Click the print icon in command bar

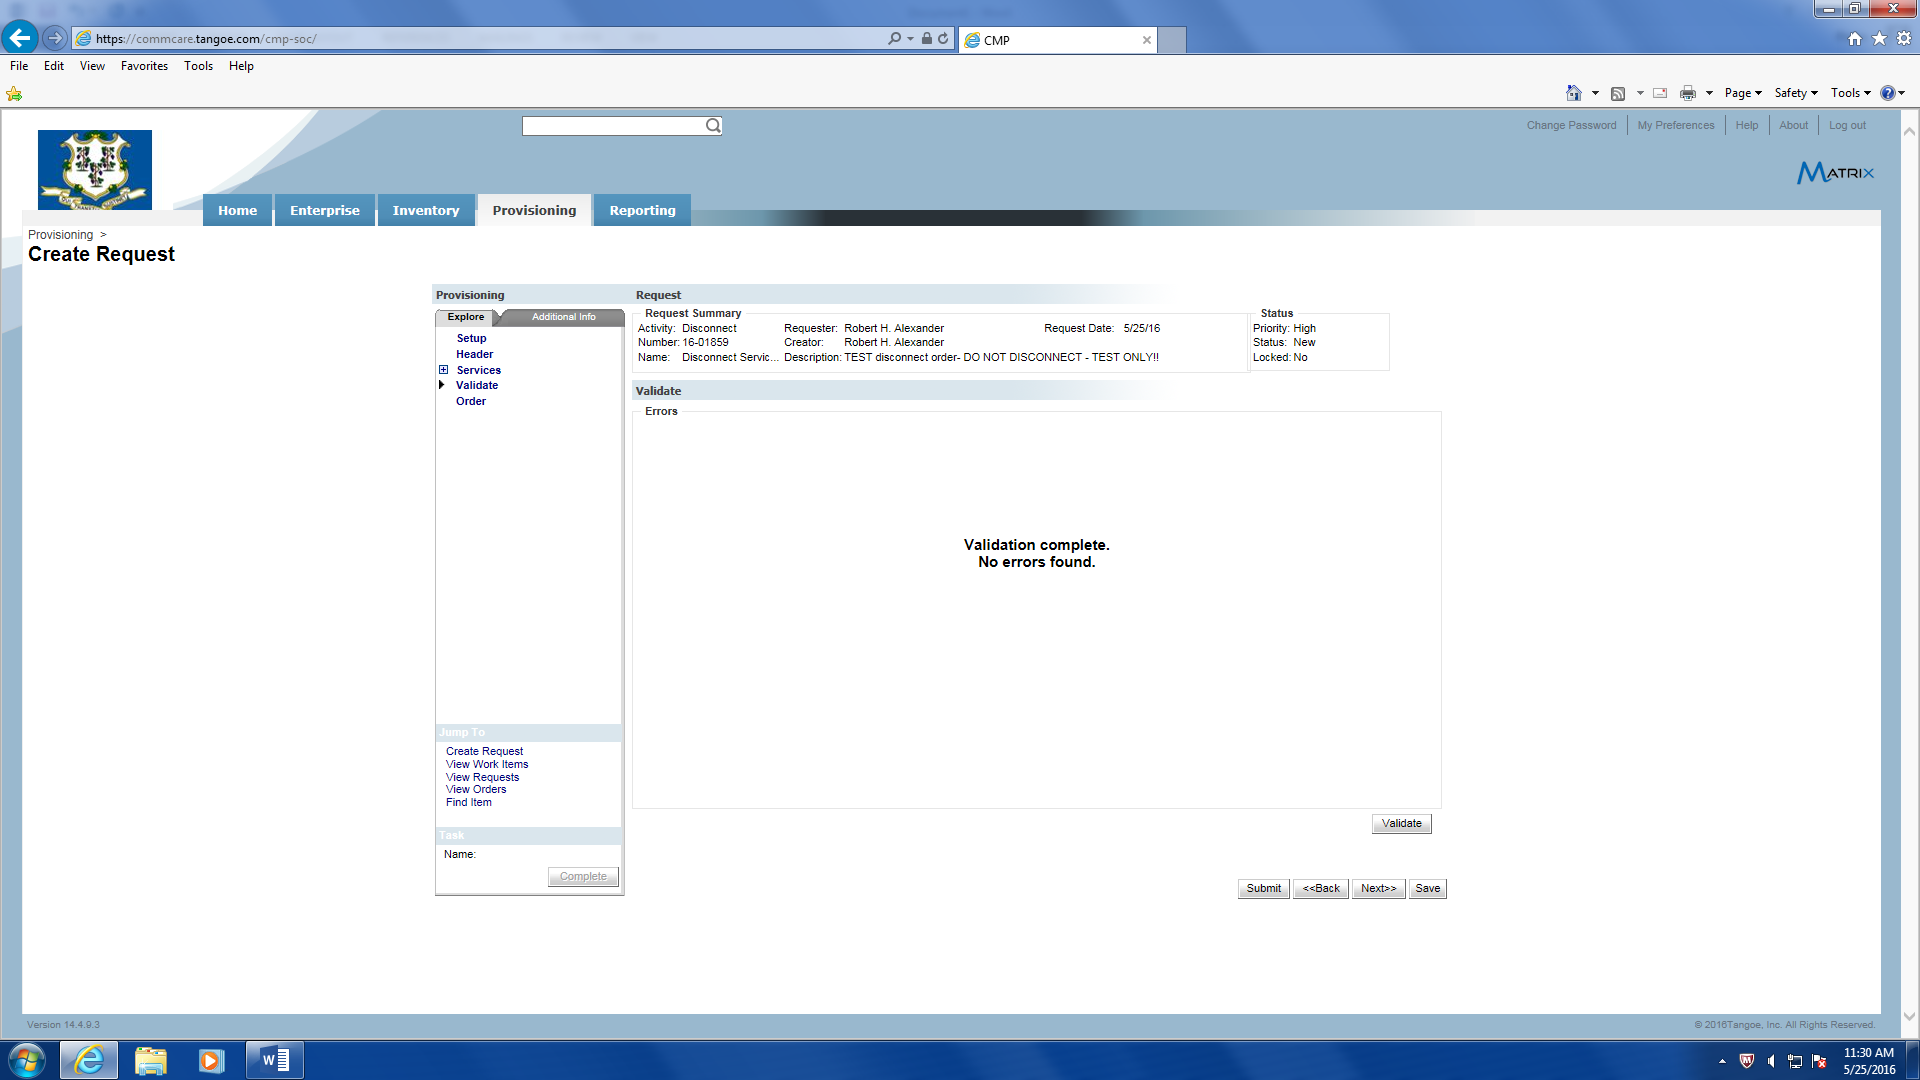1688,93
